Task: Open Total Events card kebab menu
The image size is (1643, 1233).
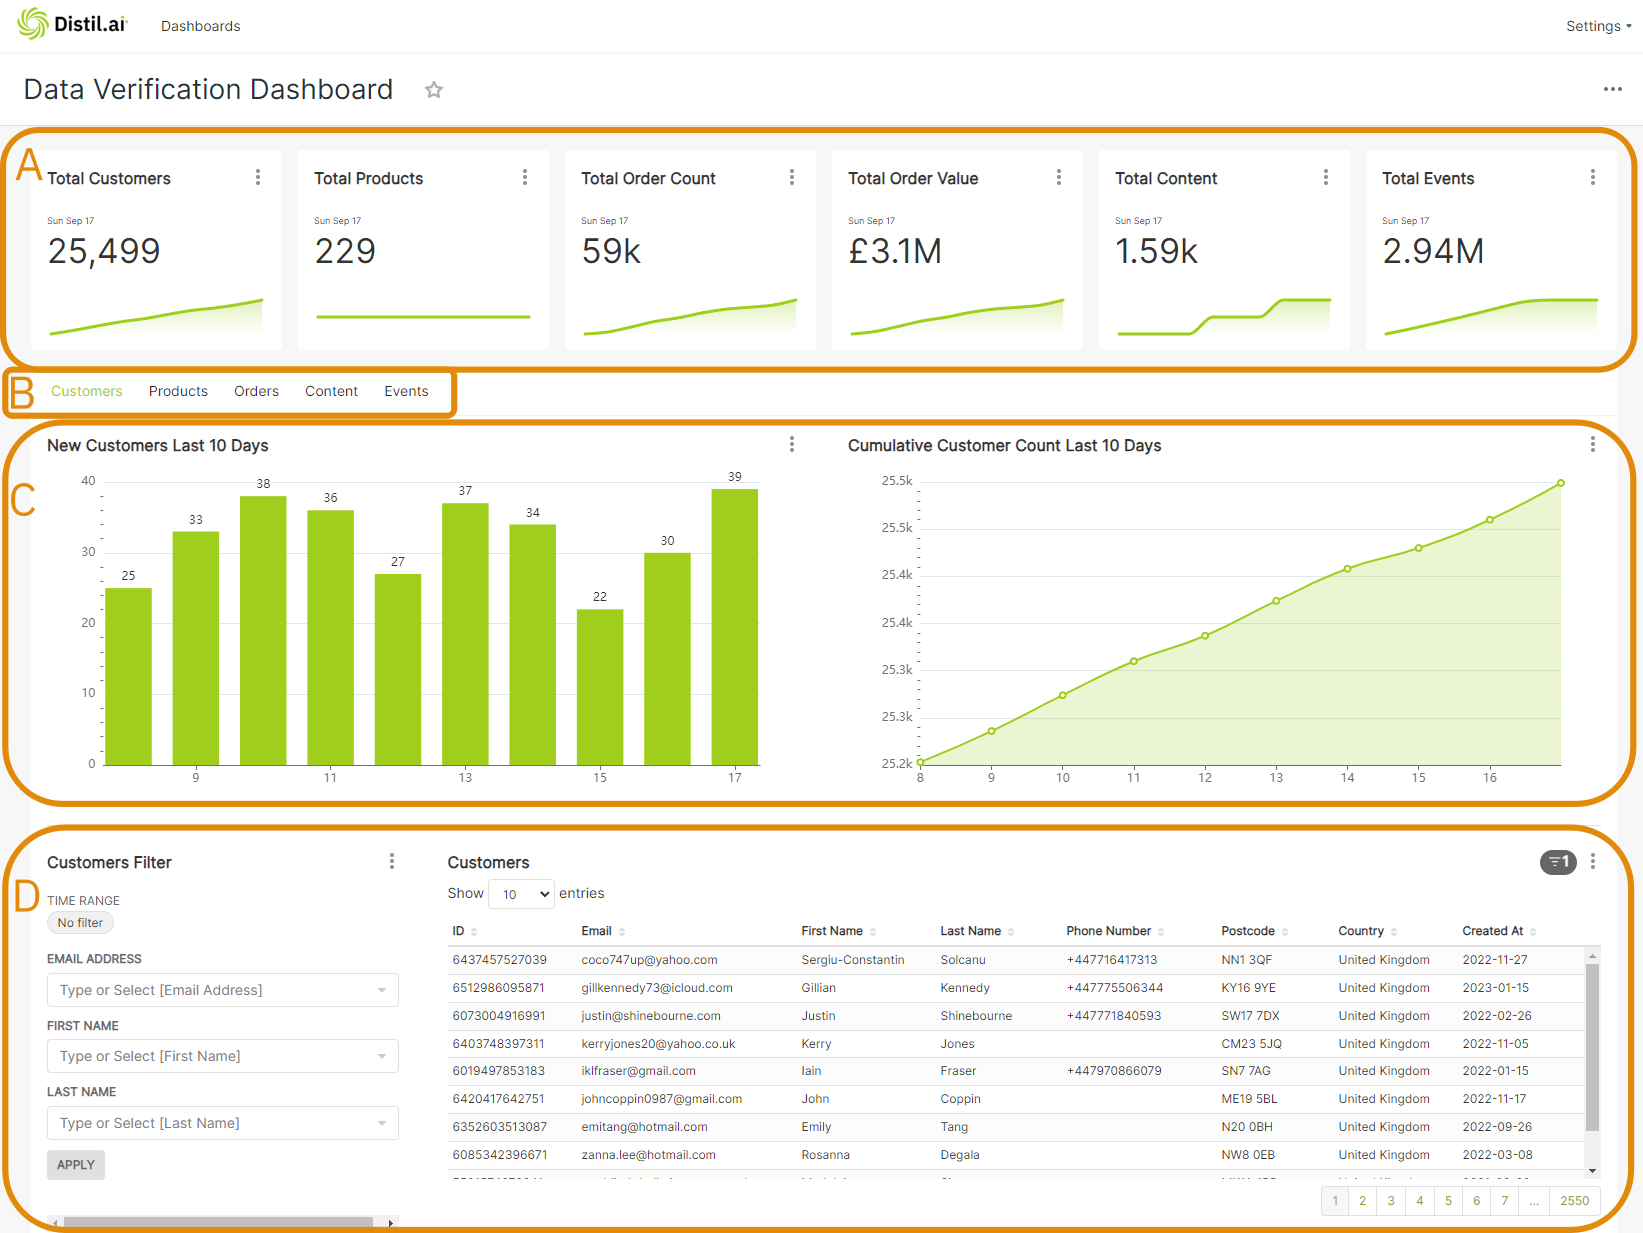Action: coord(1593,177)
